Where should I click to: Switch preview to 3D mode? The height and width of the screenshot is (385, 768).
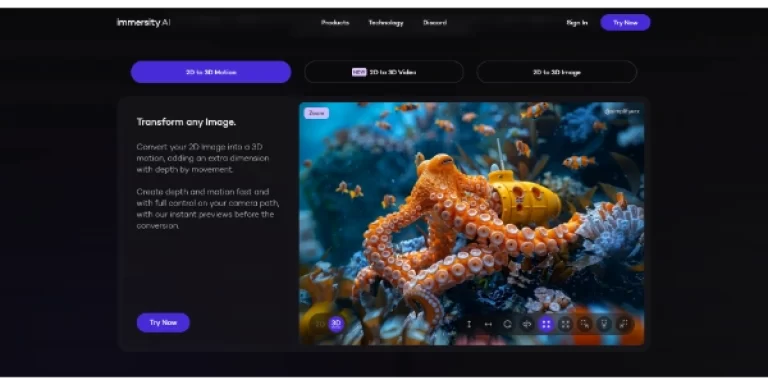(x=336, y=324)
